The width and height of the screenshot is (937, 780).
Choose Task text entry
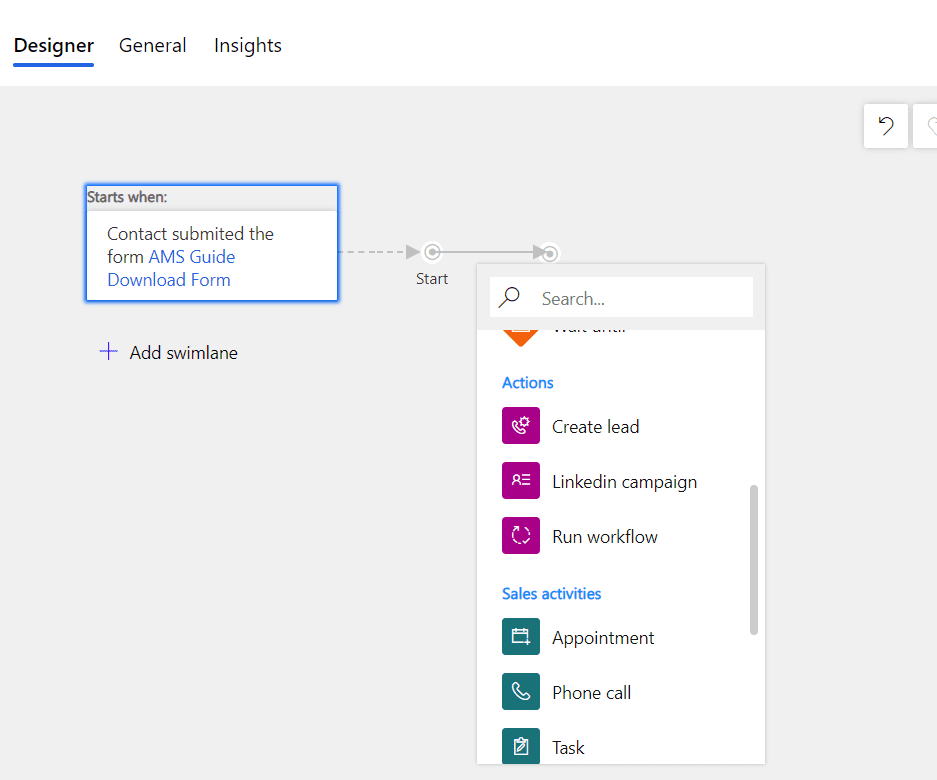click(x=568, y=748)
